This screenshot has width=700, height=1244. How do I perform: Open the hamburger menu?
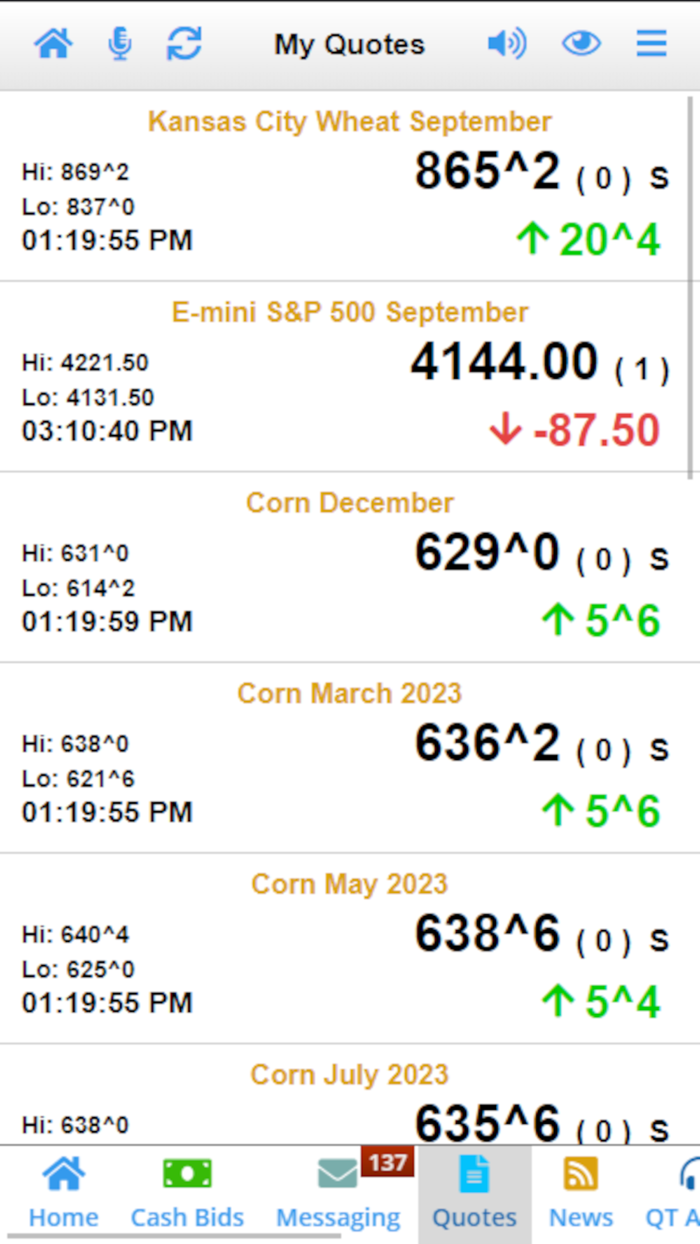click(651, 43)
